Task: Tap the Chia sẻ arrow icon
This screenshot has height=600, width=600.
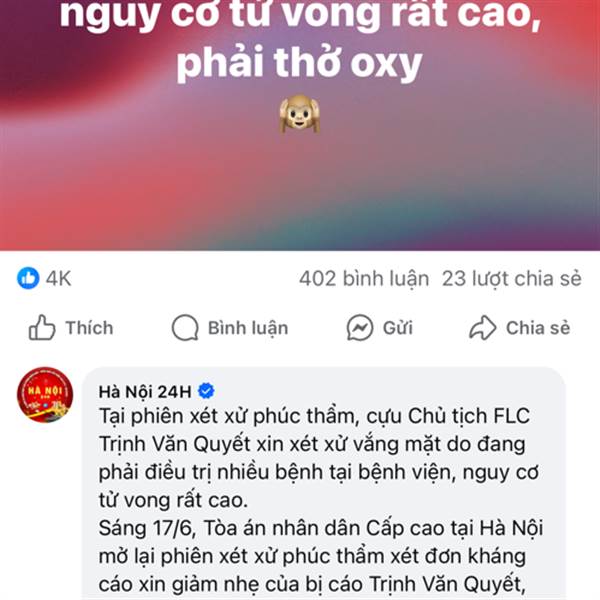Action: (x=483, y=328)
